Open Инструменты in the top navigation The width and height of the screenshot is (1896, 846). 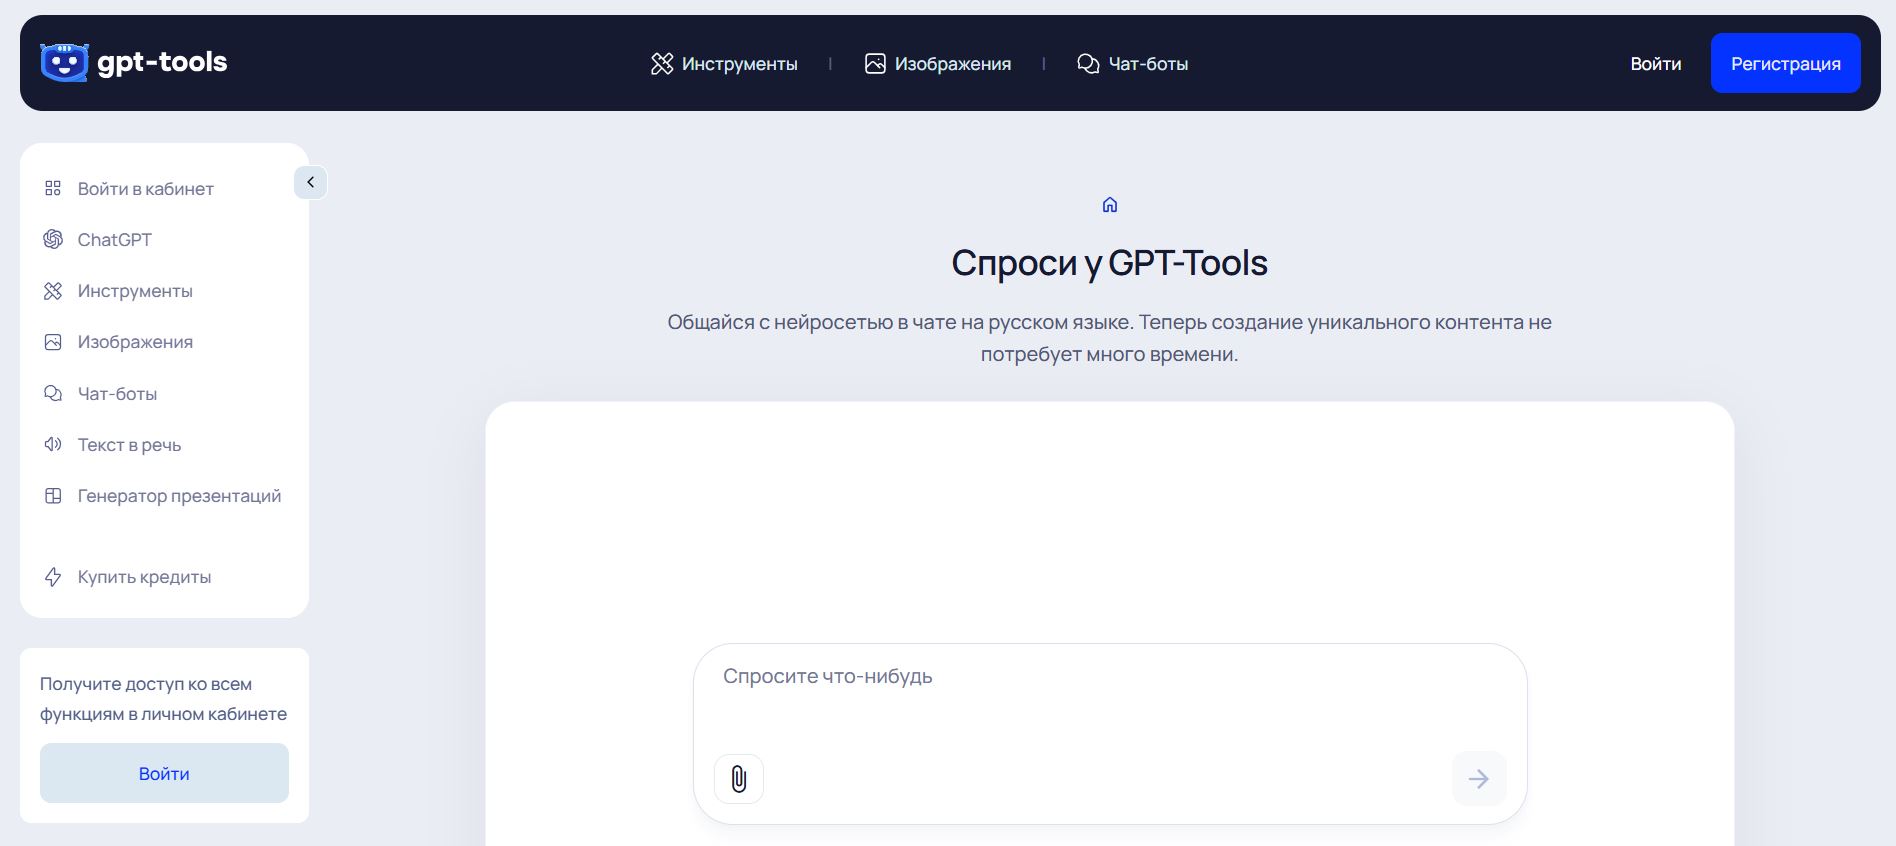click(724, 64)
